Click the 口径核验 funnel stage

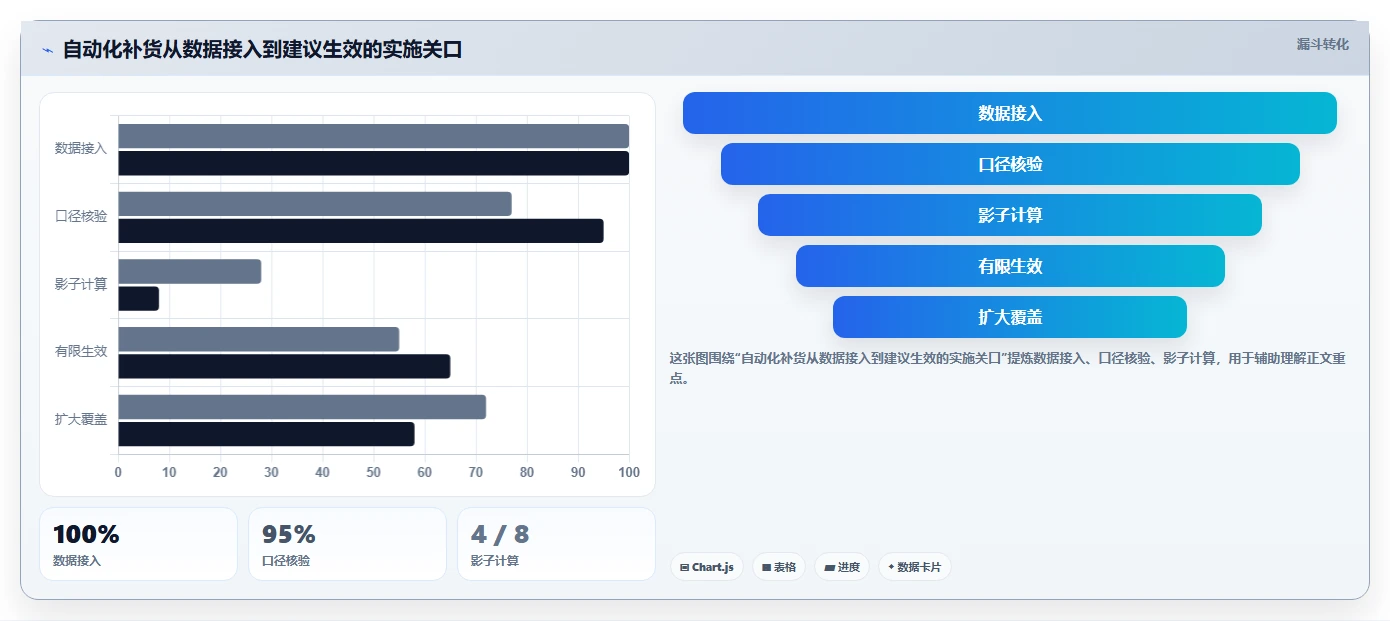click(x=1010, y=164)
